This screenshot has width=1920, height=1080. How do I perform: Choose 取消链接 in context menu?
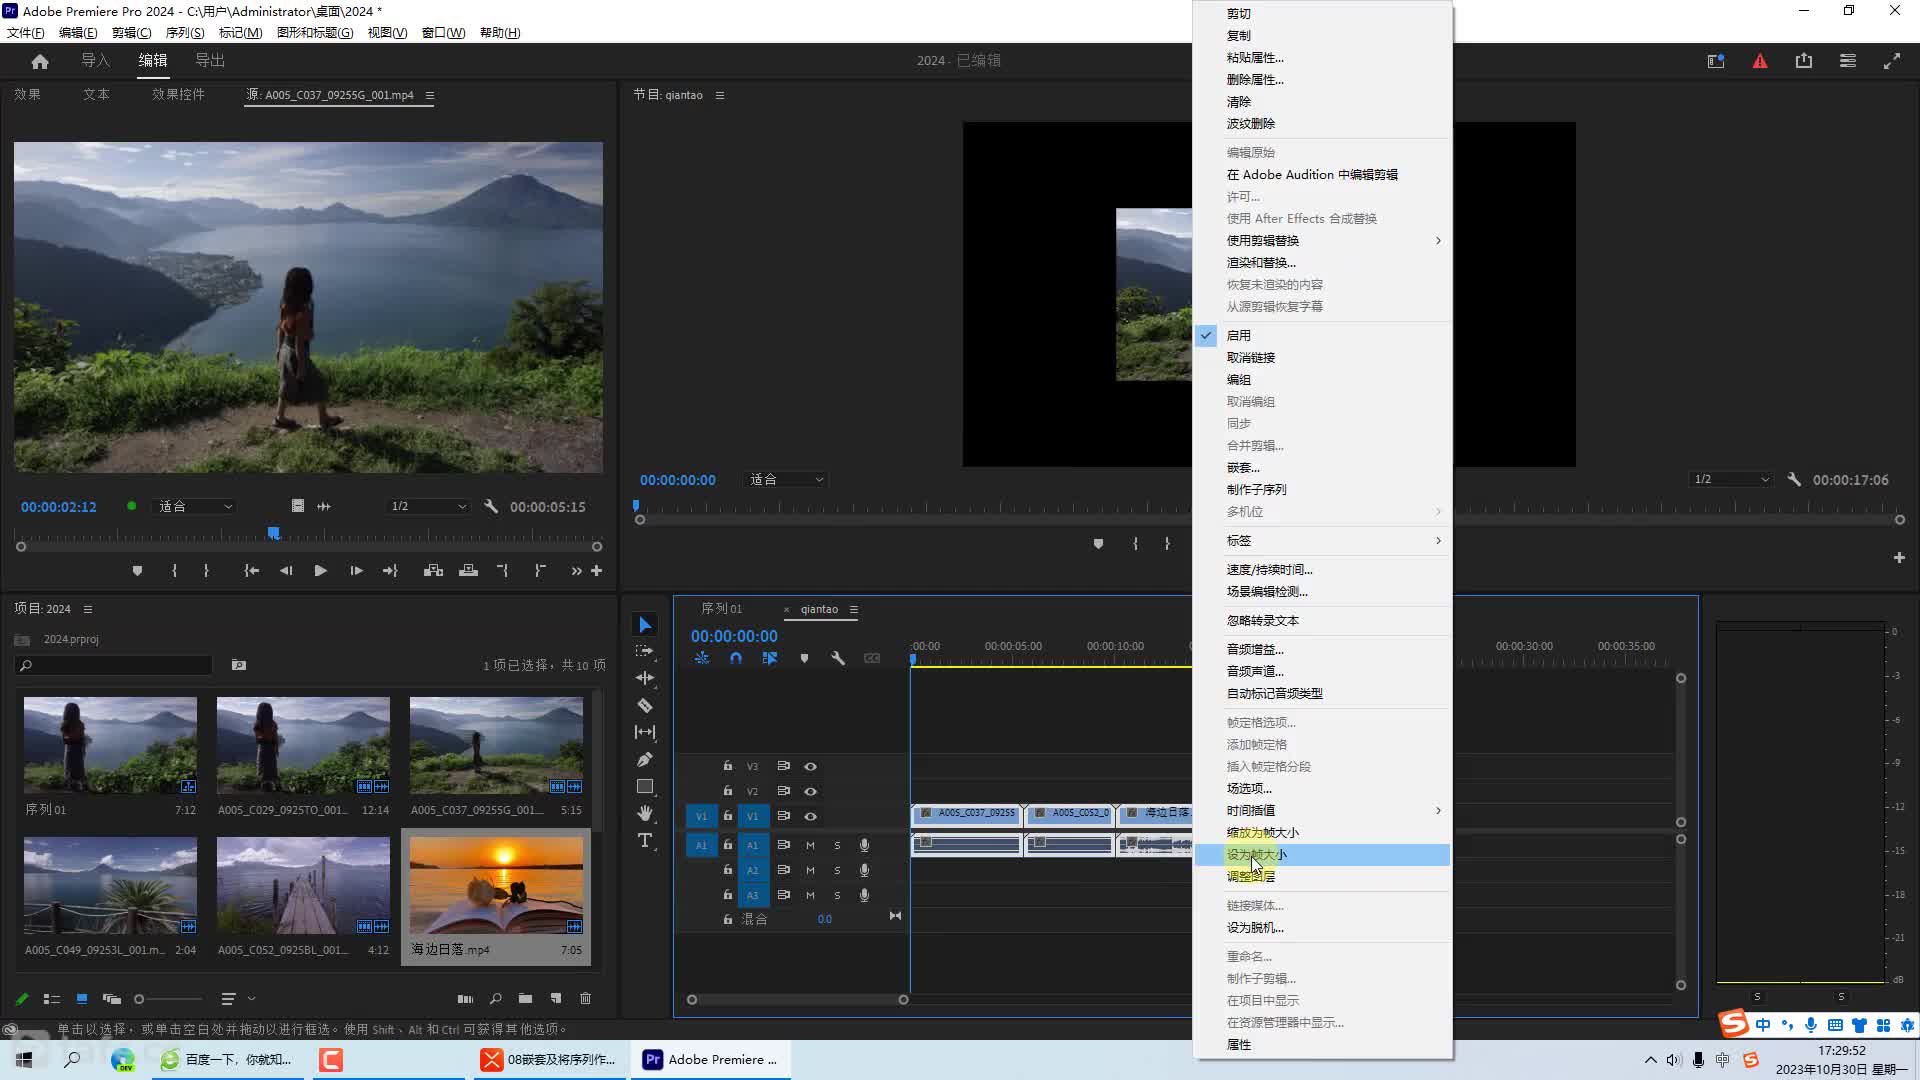[1322, 357]
